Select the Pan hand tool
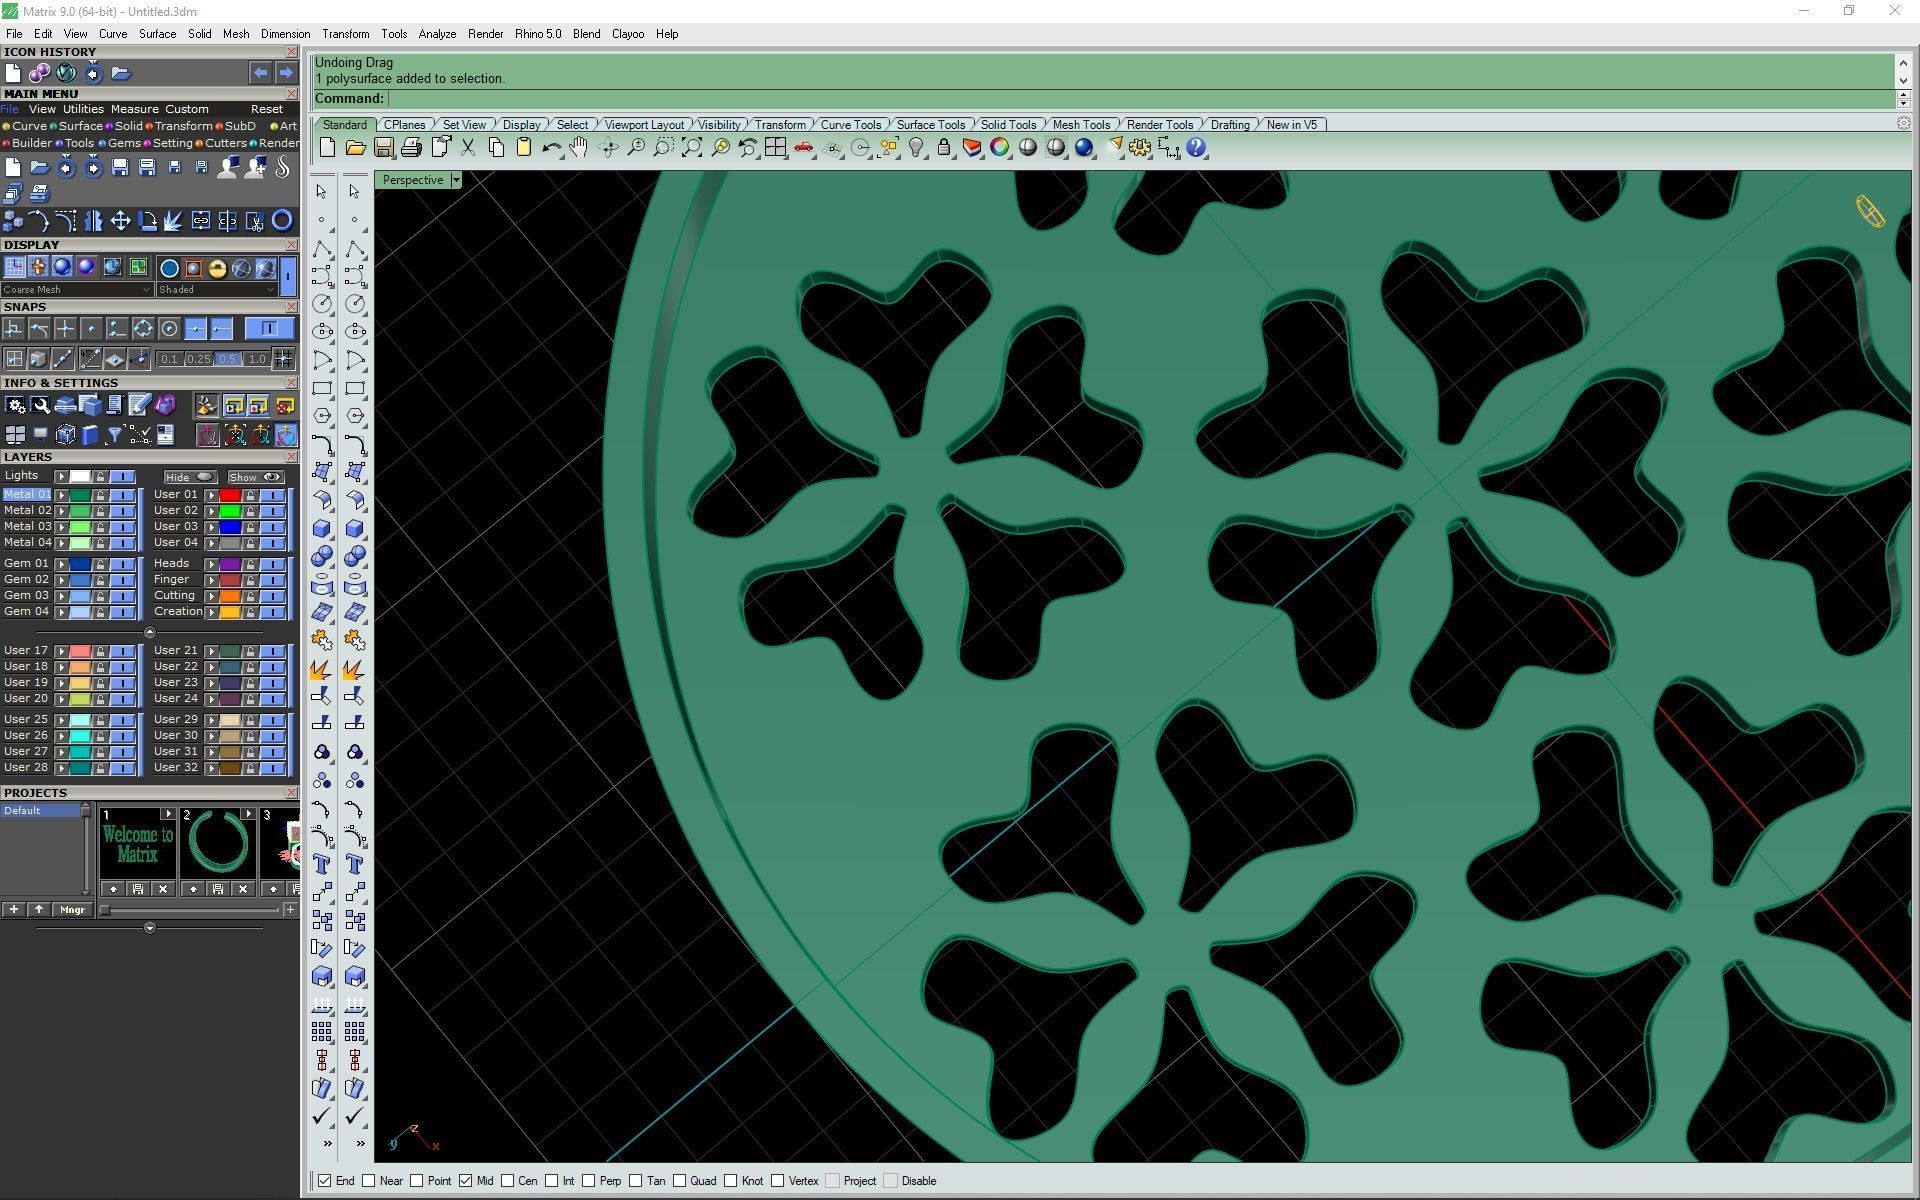Screen dimensions: 1920x1200 point(579,148)
